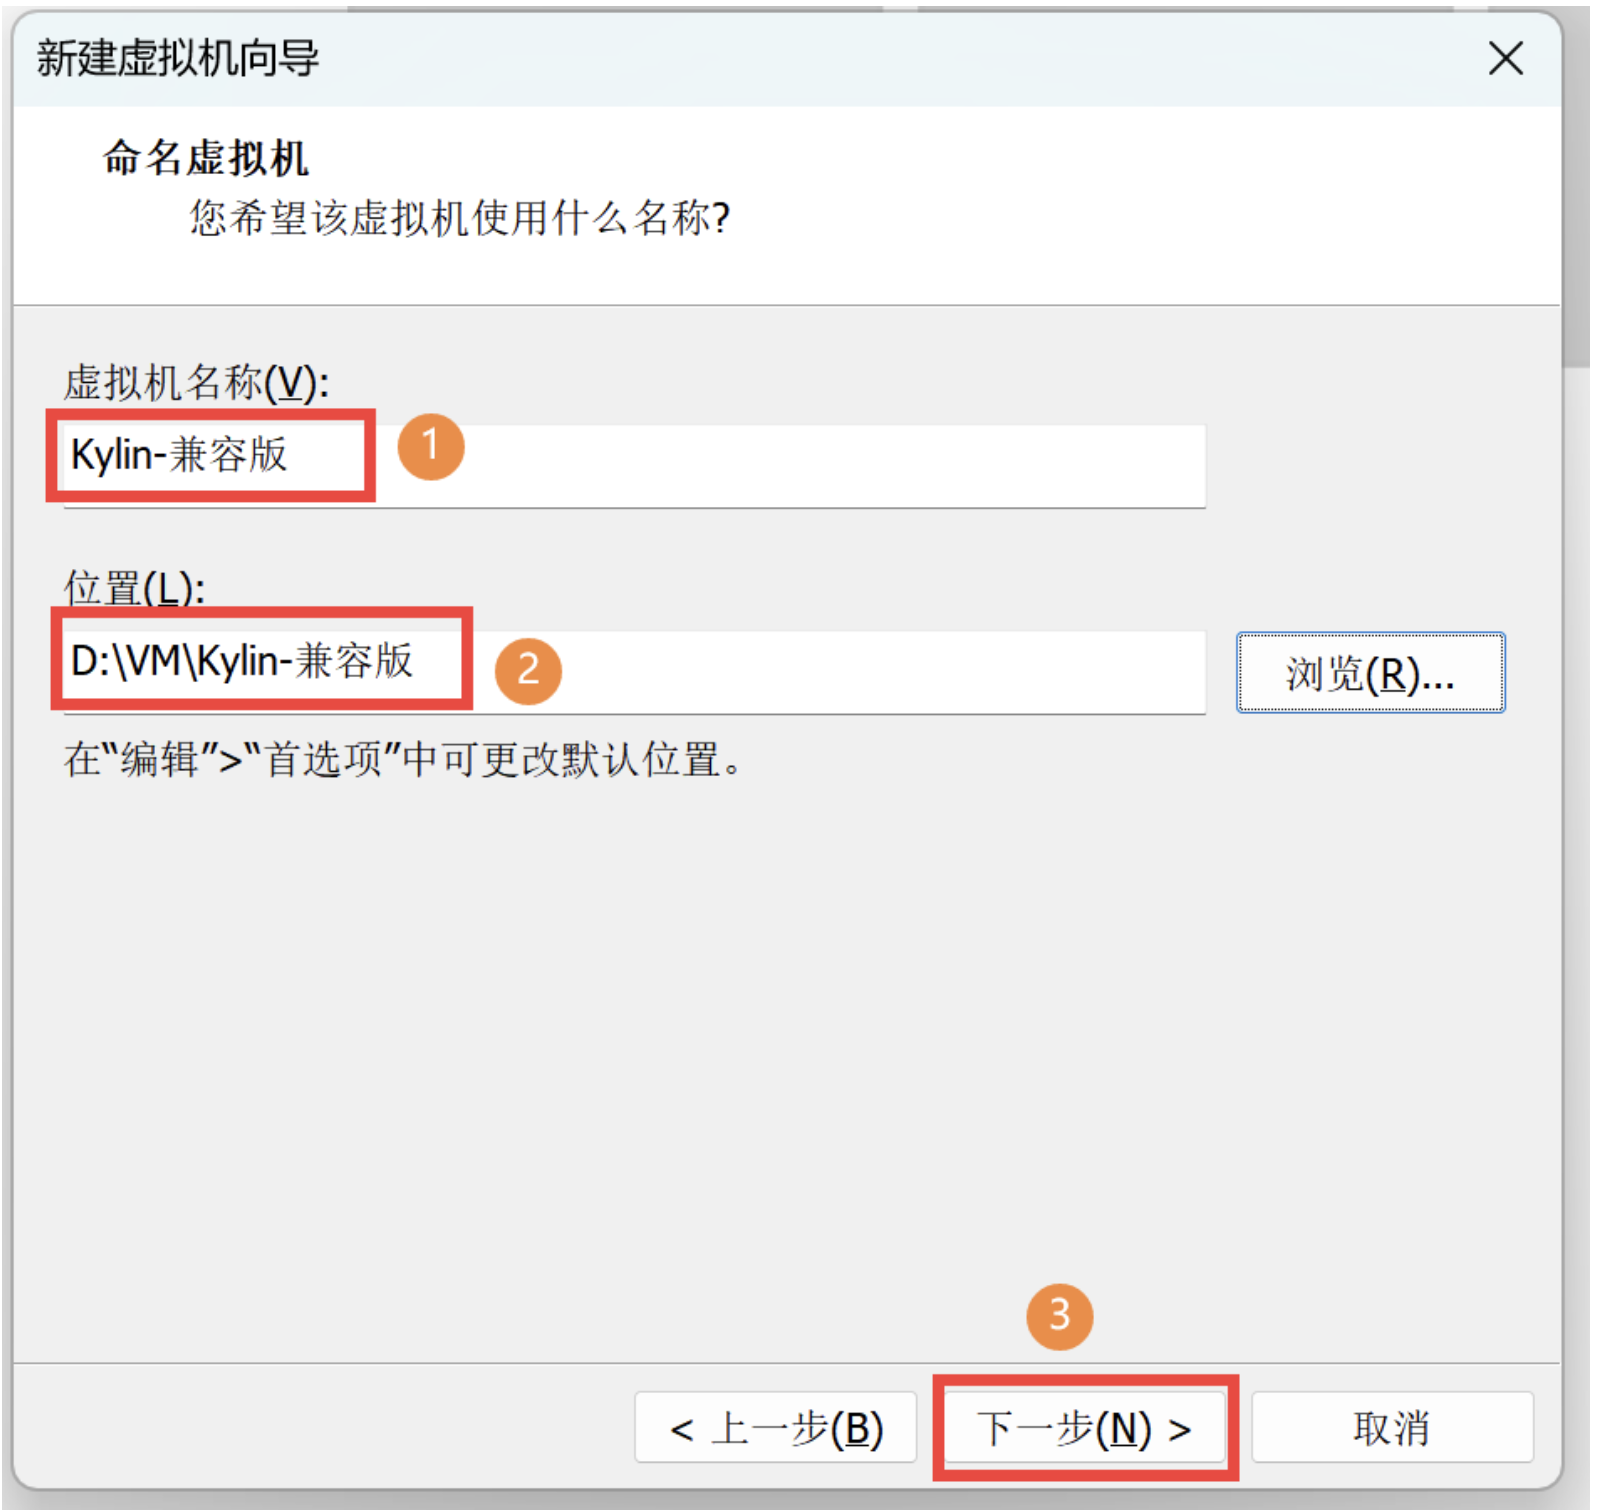Click the orange step 3 marker
The width and height of the screenshot is (1598, 1512).
[1059, 1316]
